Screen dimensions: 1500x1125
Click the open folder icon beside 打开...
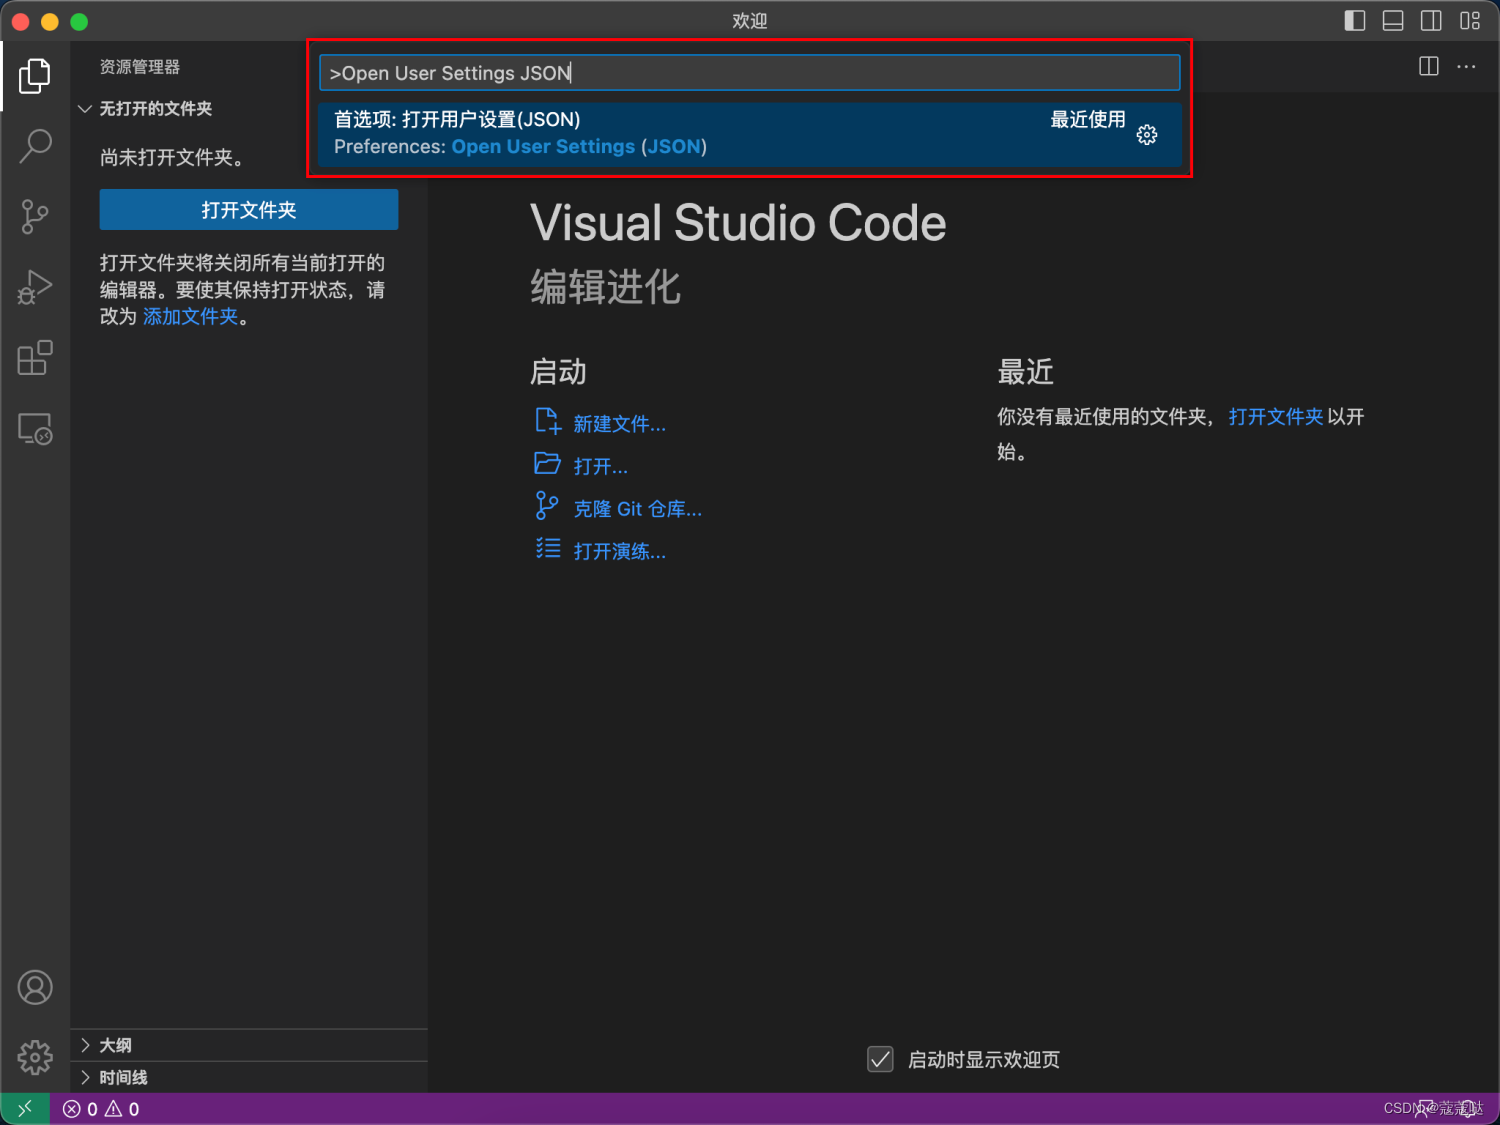tap(547, 463)
